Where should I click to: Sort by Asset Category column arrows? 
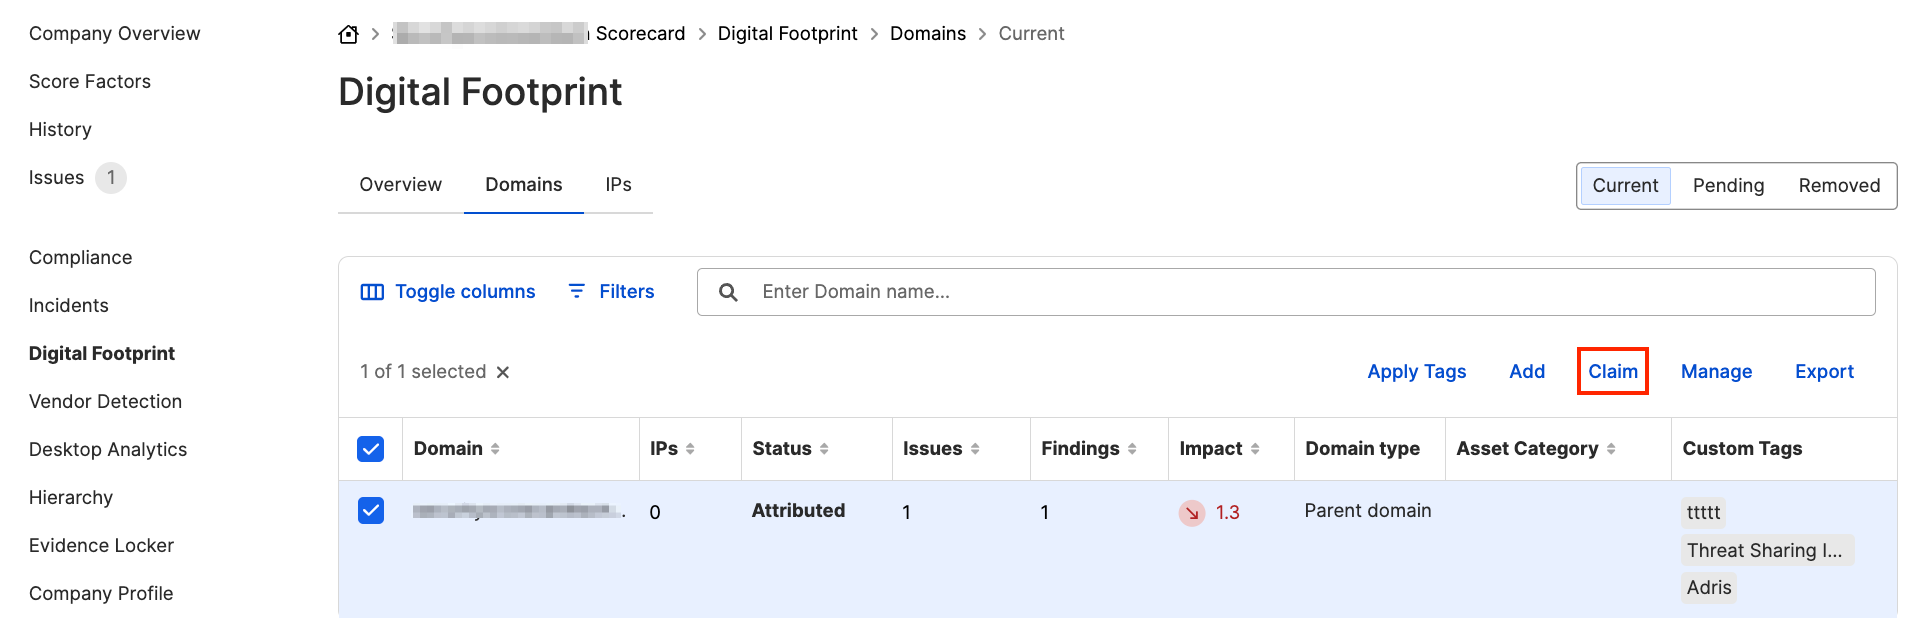pyautogui.click(x=1611, y=449)
